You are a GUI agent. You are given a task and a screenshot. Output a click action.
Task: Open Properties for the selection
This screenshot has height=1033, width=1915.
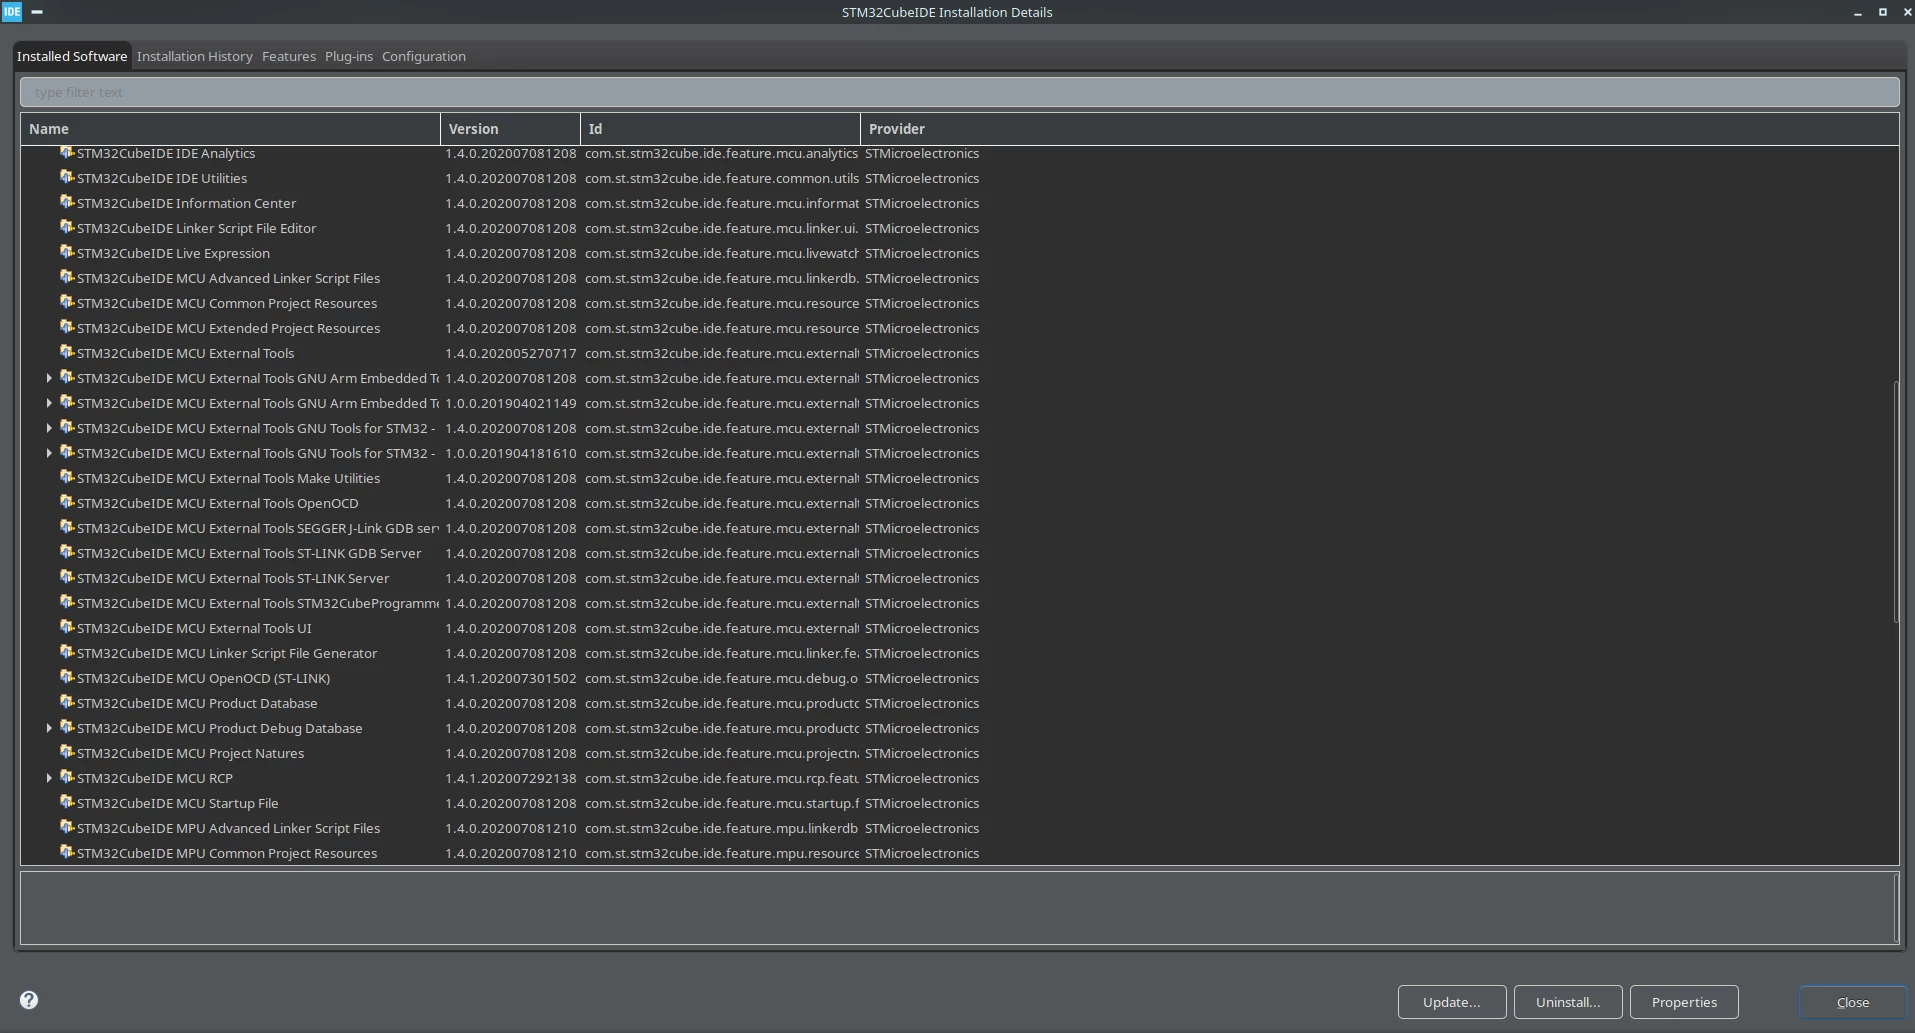(1684, 1002)
